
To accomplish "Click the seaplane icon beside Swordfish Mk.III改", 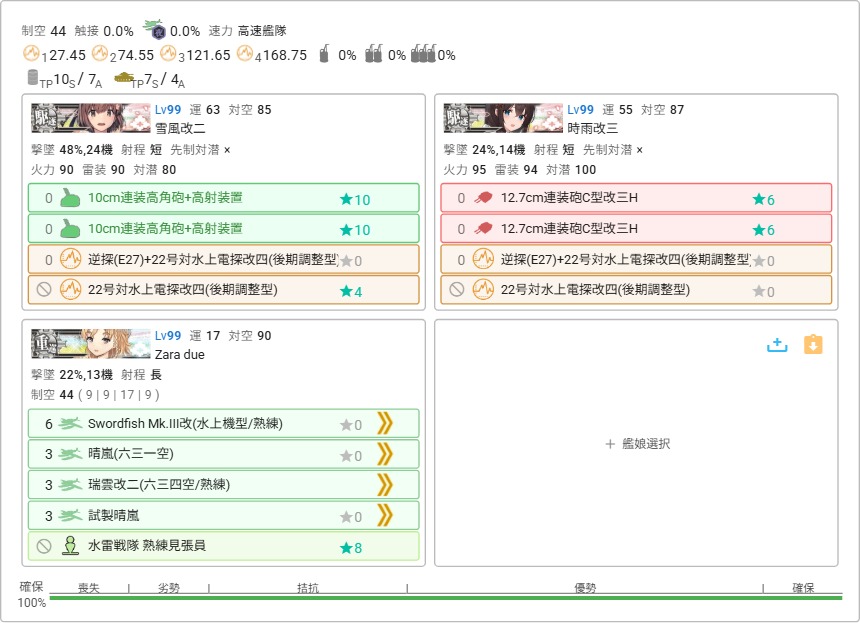I will (70, 424).
